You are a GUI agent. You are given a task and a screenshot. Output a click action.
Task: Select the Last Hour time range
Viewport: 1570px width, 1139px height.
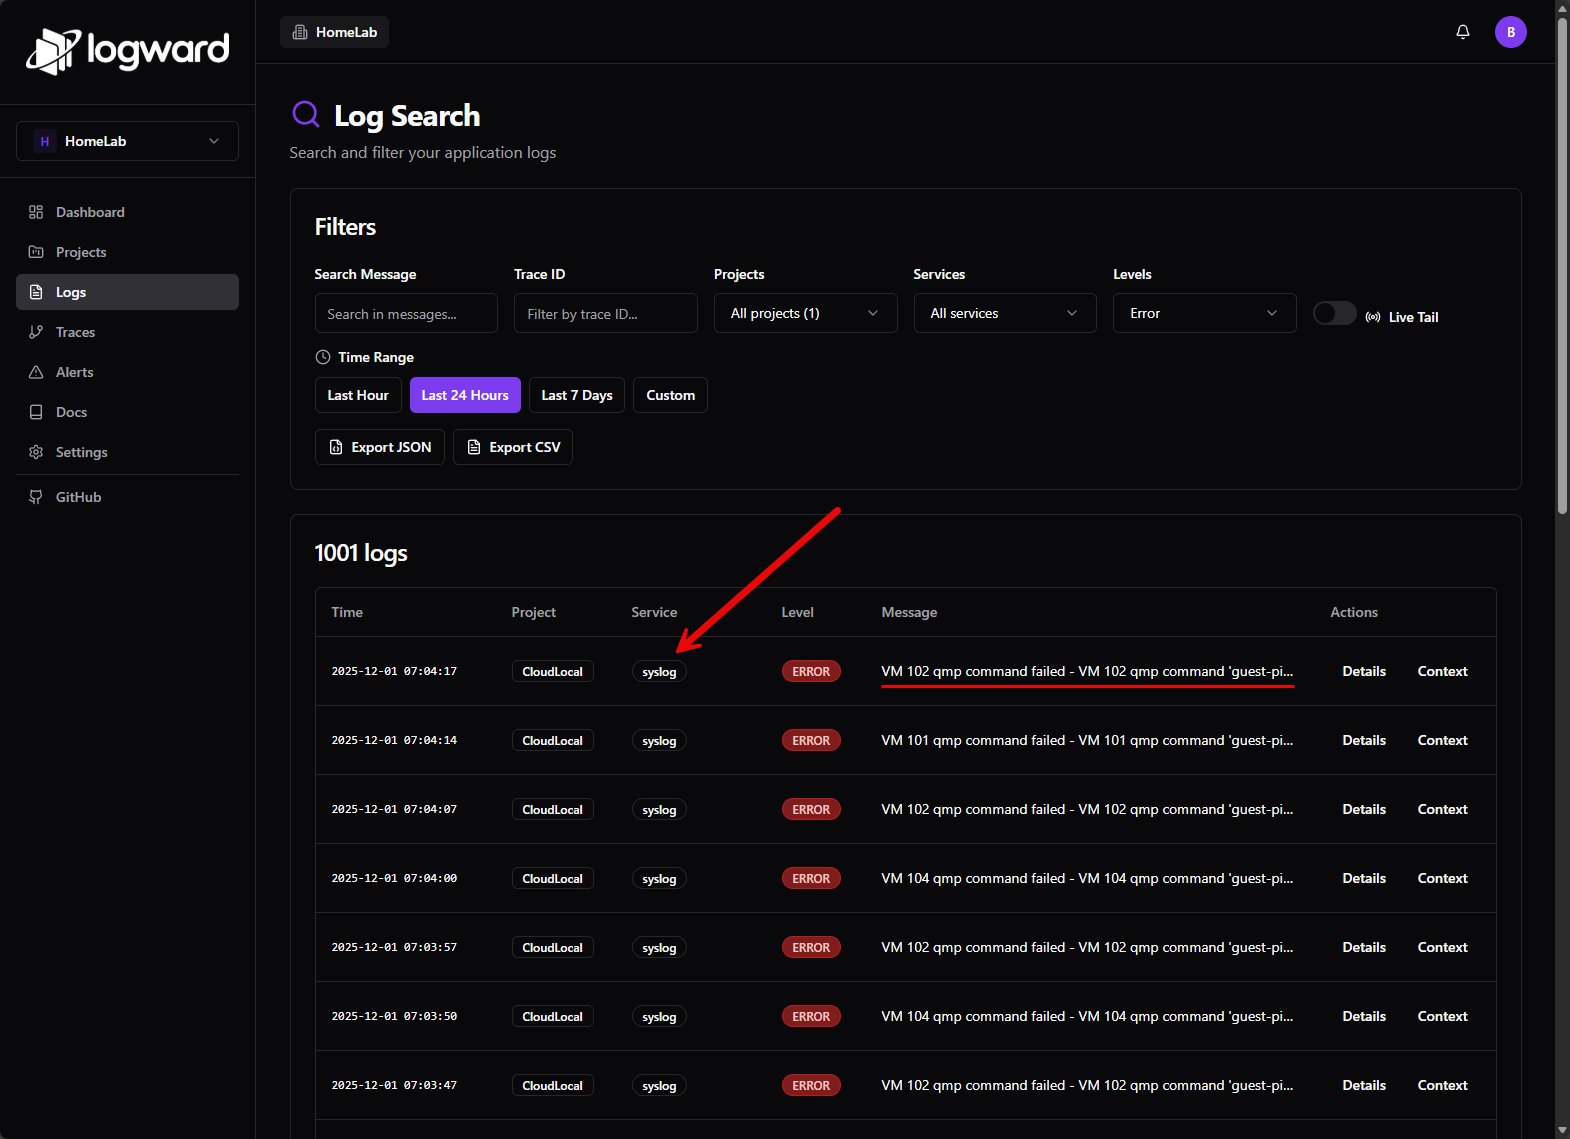(358, 395)
